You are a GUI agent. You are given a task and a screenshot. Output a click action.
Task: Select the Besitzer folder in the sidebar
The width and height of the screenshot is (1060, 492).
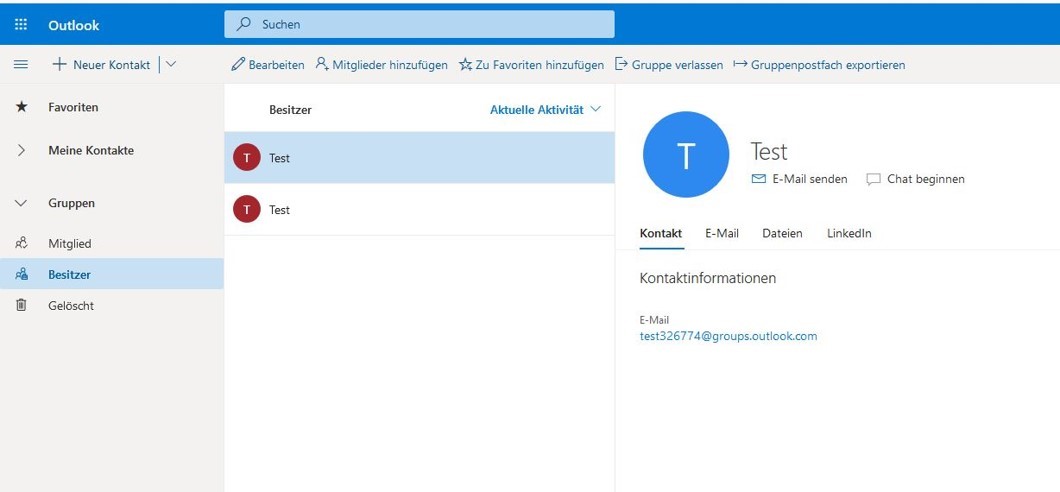(112, 274)
